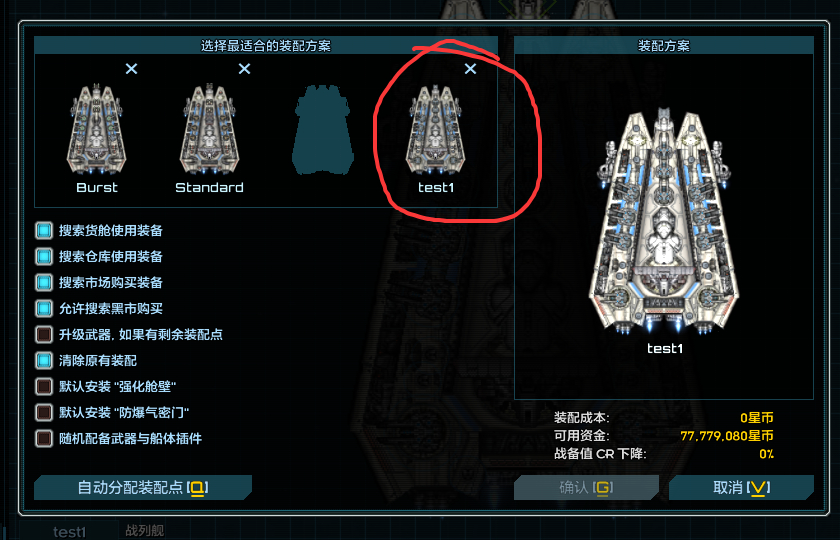The image size is (840, 540).
Task: Enable 升级武器 if spare points option
Action: [x=44, y=334]
